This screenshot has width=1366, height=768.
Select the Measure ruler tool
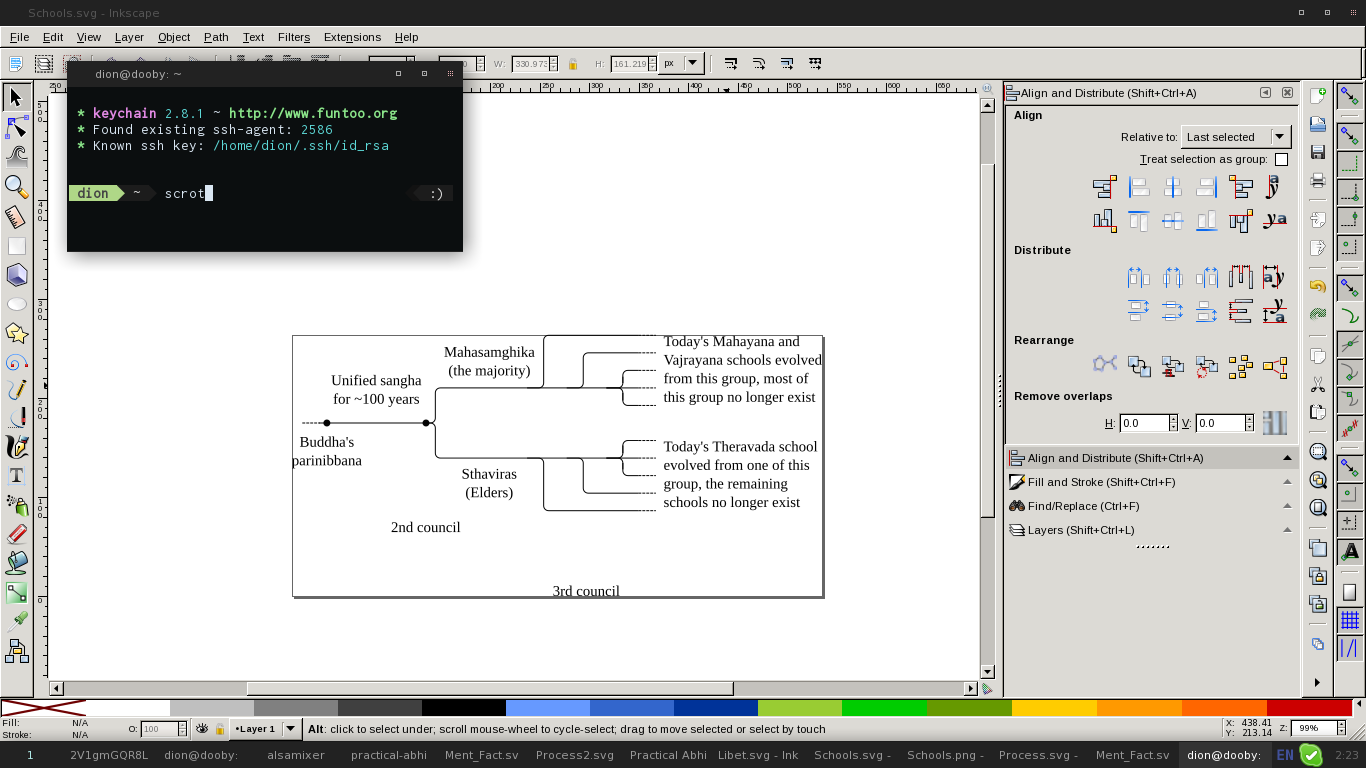[x=16, y=215]
